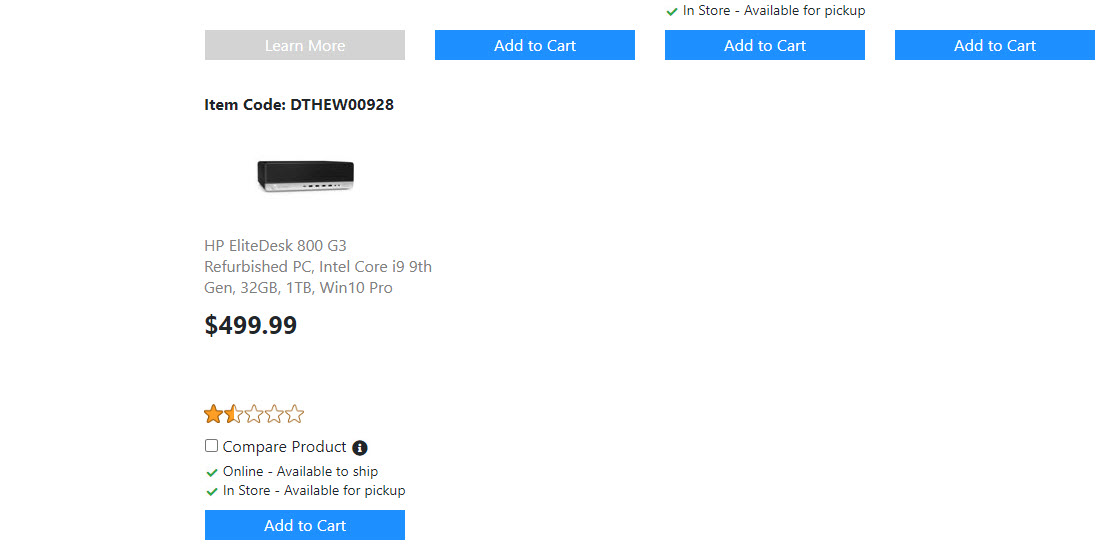
Task: Click the Online - Available to ship text
Action: click(x=300, y=471)
